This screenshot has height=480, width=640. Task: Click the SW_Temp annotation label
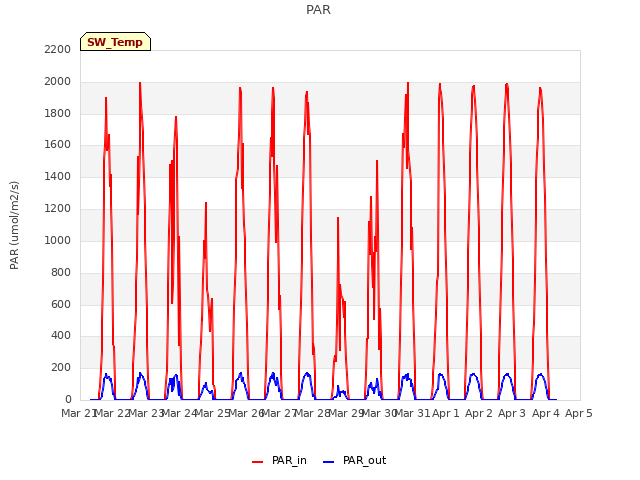pos(115,42)
